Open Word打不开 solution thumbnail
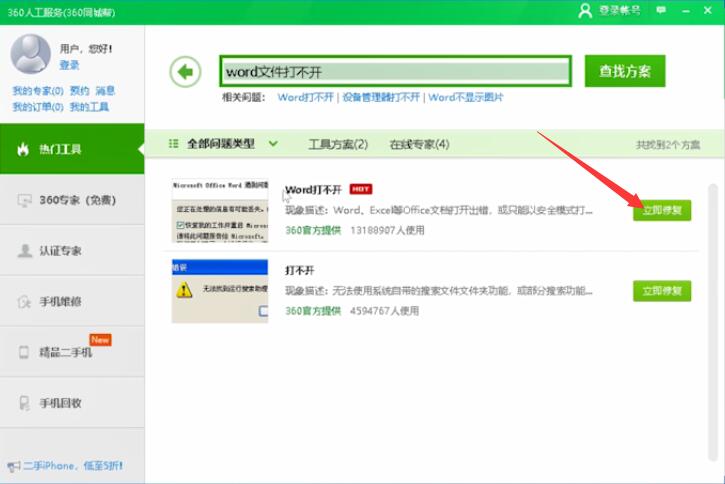 [220, 210]
